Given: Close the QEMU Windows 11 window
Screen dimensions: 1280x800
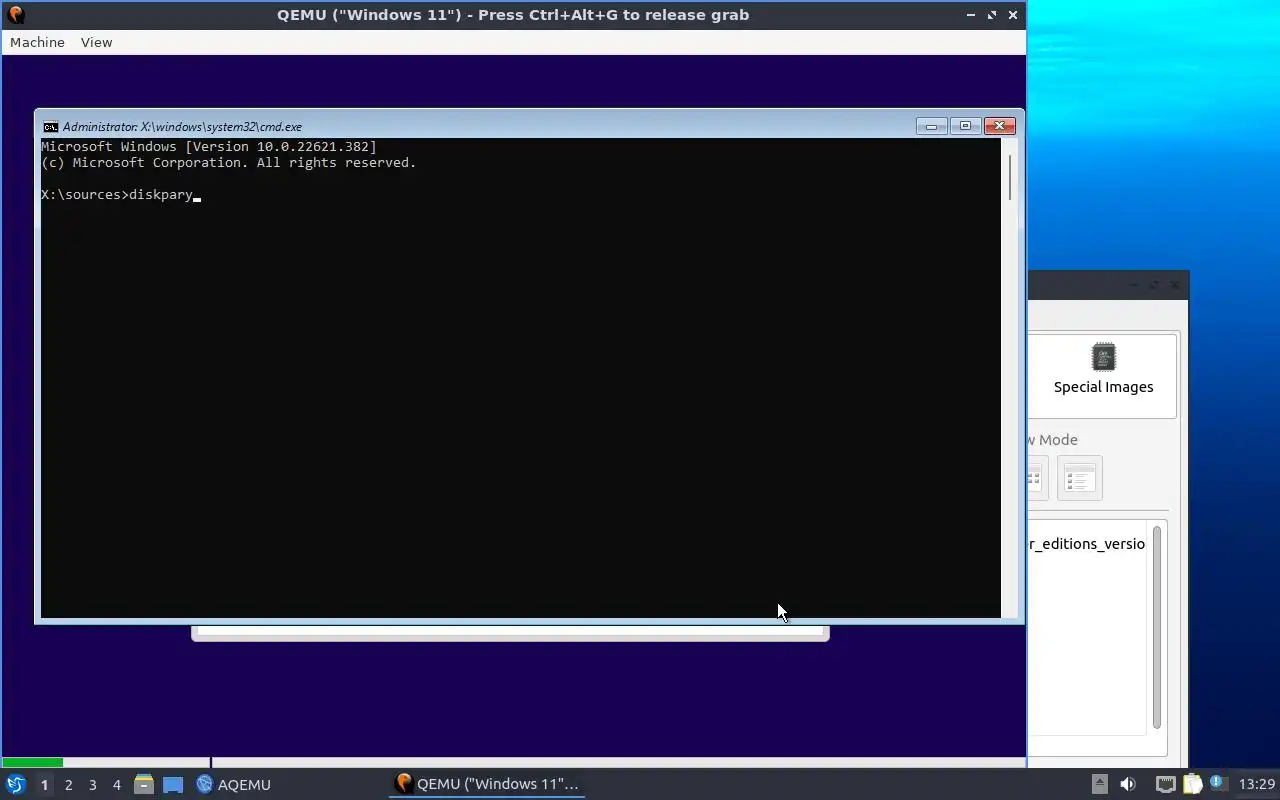Looking at the screenshot, I should 1013,15.
